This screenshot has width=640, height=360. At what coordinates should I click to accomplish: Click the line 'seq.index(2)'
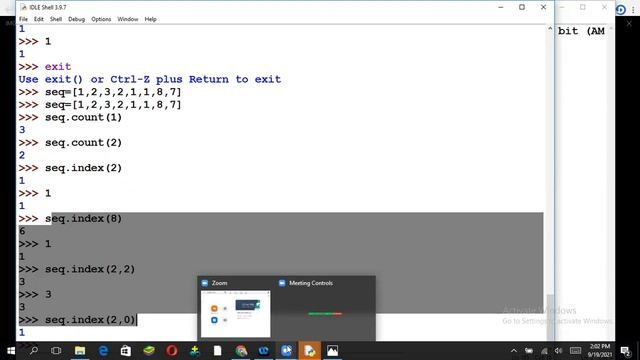83,168
